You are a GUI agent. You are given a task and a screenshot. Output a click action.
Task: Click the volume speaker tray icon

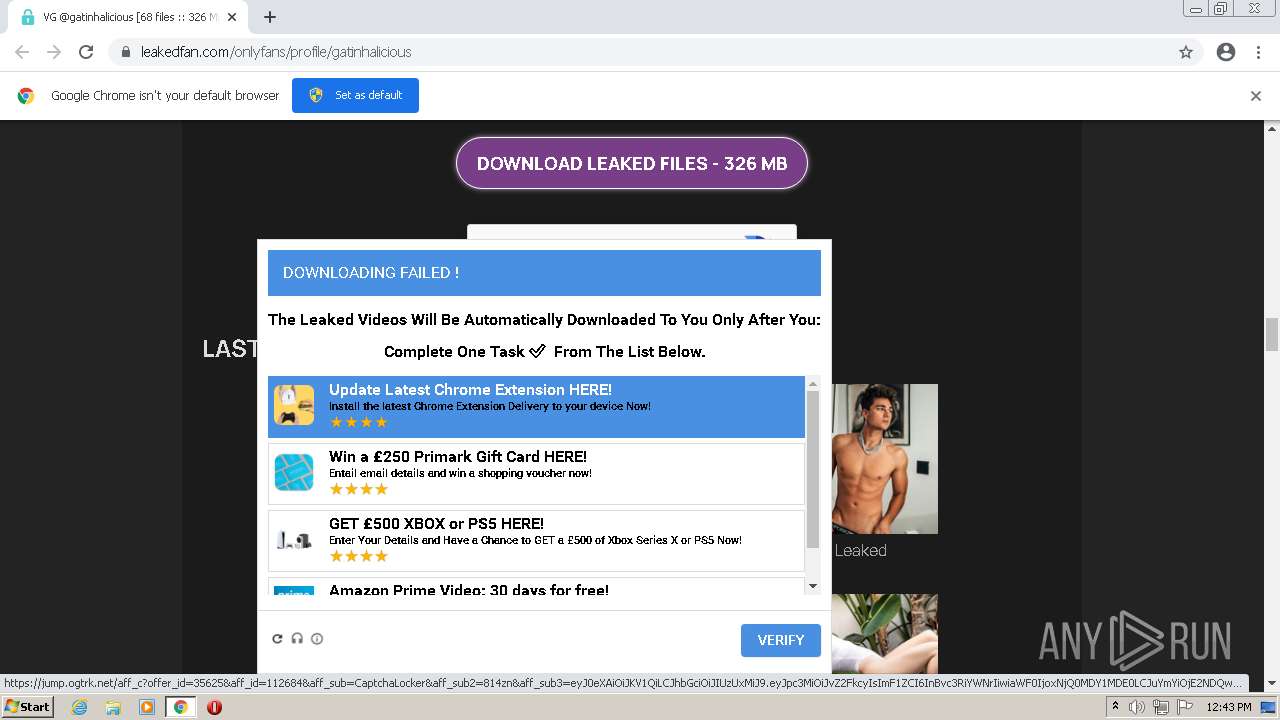(x=1137, y=707)
